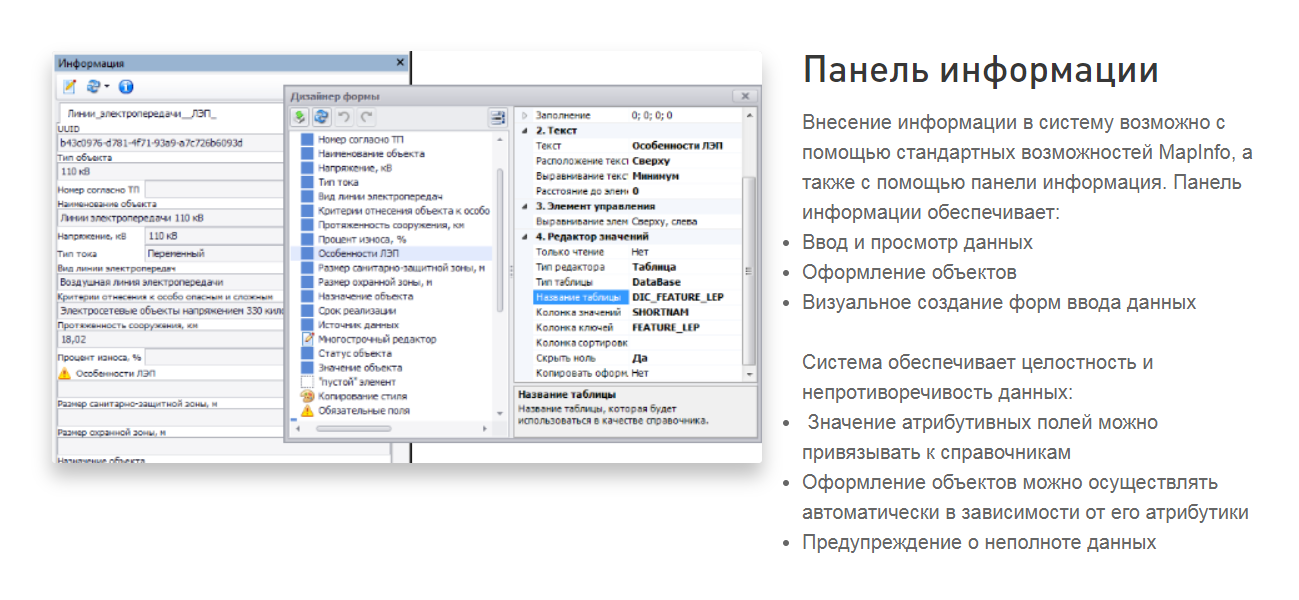Select 'Статус объекта' in designer list
The image size is (1299, 600).
355,353
